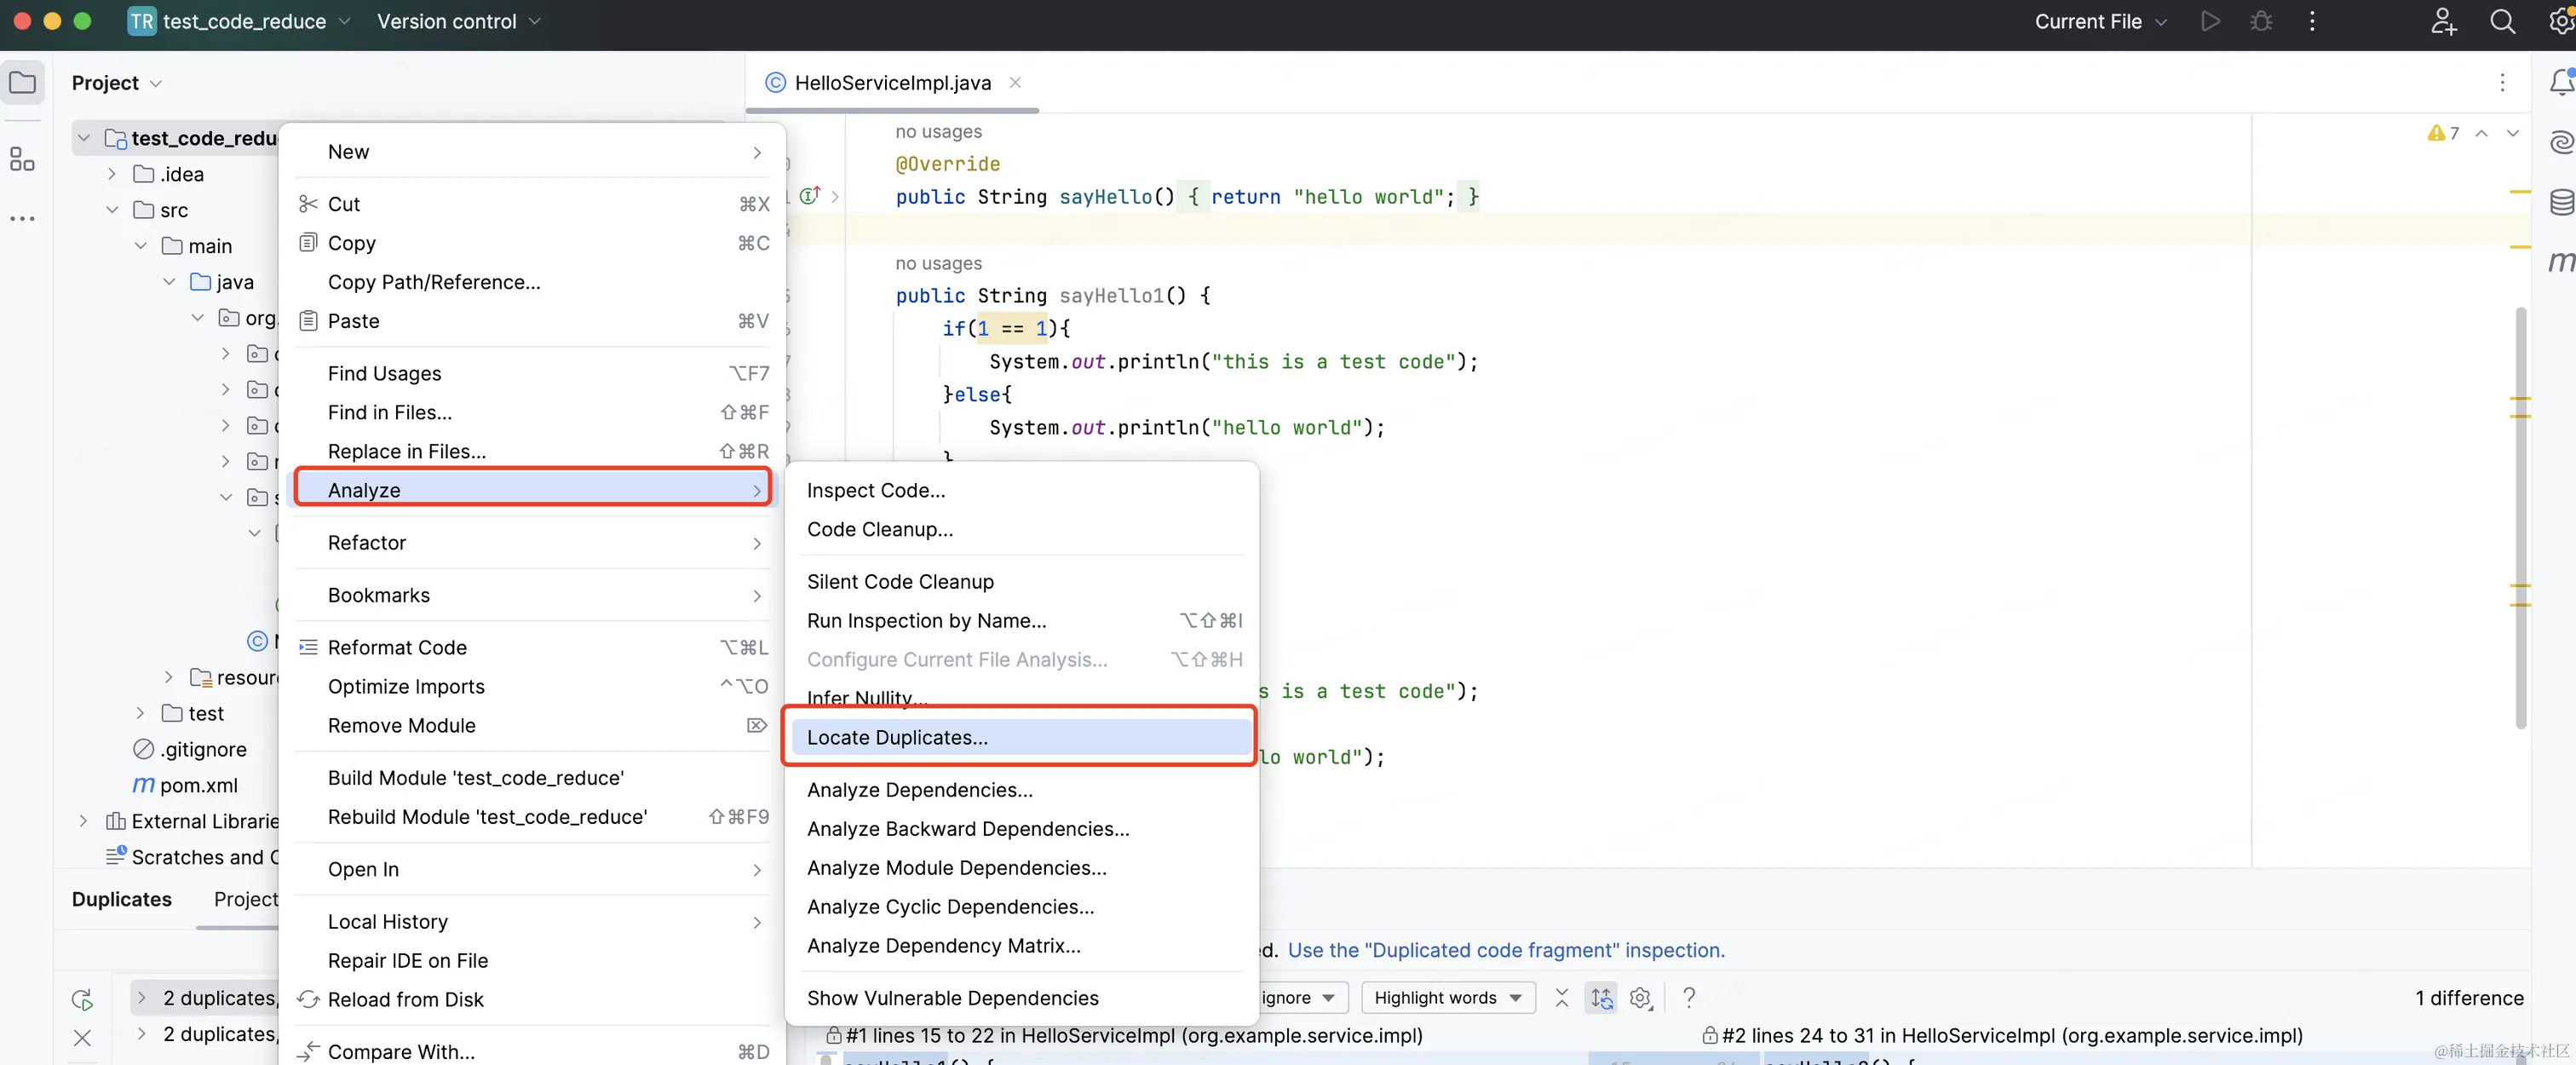This screenshot has height=1065, width=2576.
Task: Open diff settings gear icon
Action: click(x=1640, y=997)
